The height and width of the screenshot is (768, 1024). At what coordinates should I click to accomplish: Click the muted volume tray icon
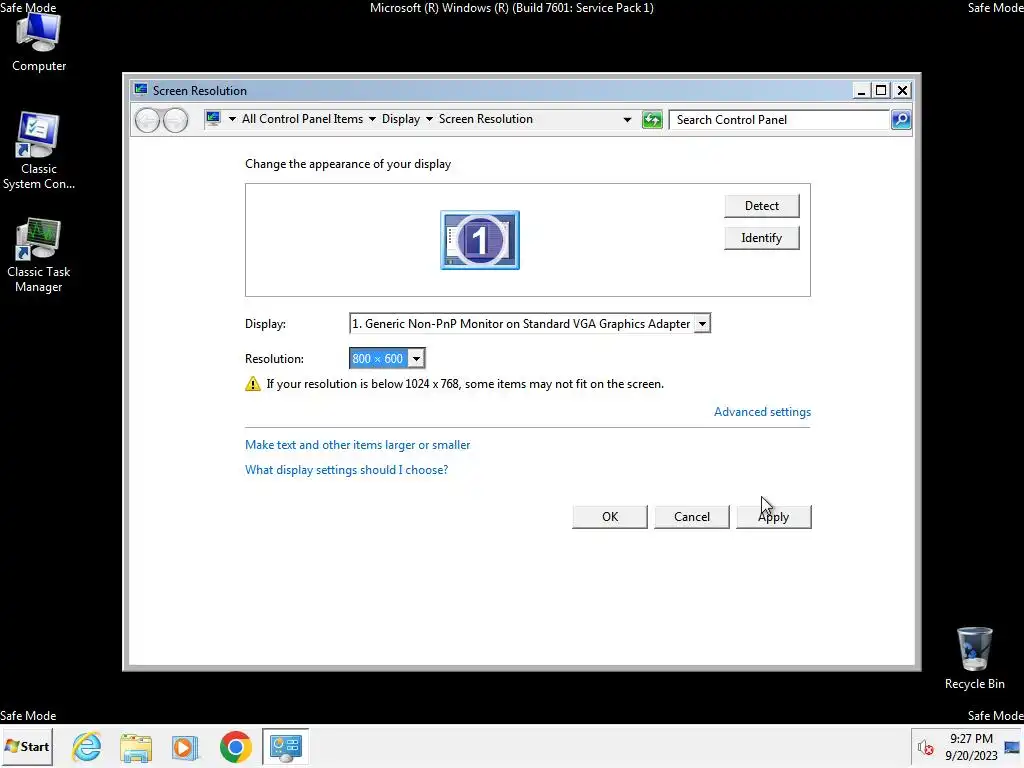tap(925, 747)
